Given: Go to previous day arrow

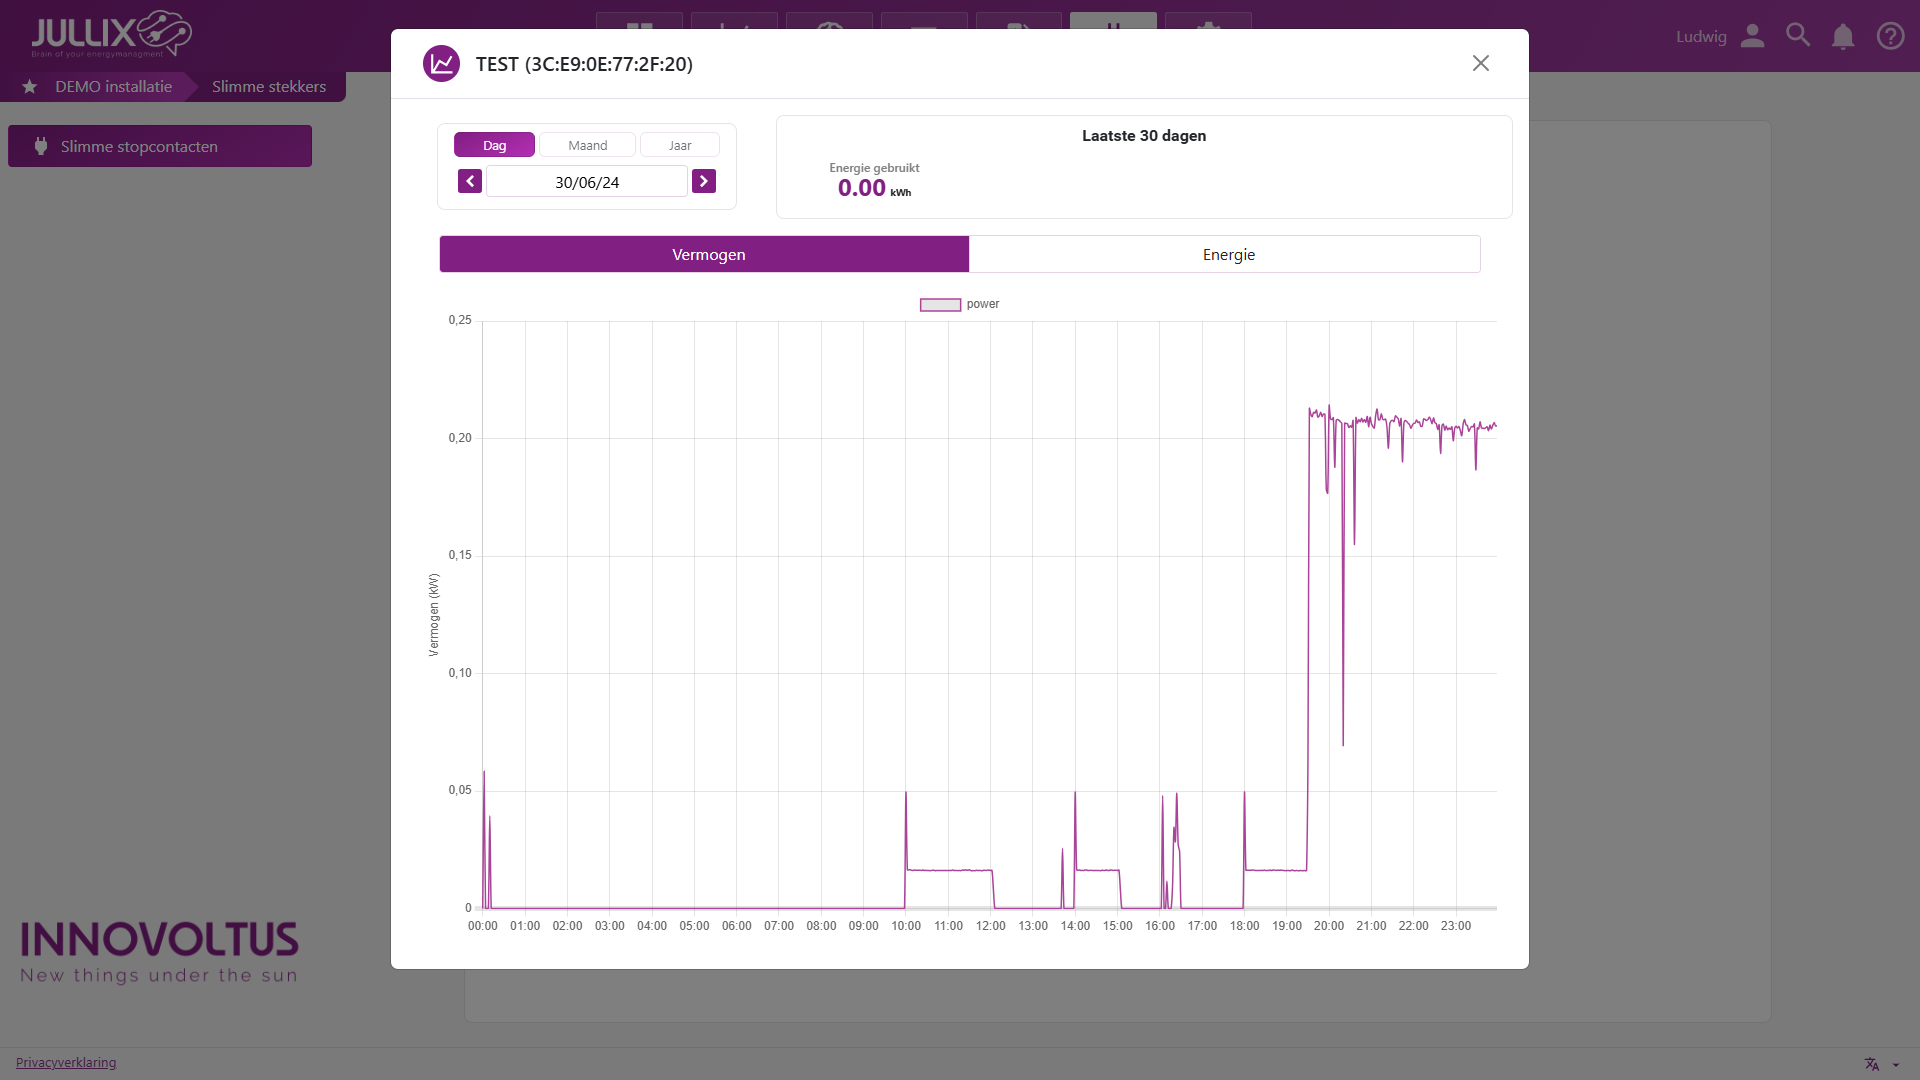Looking at the screenshot, I should coord(470,181).
